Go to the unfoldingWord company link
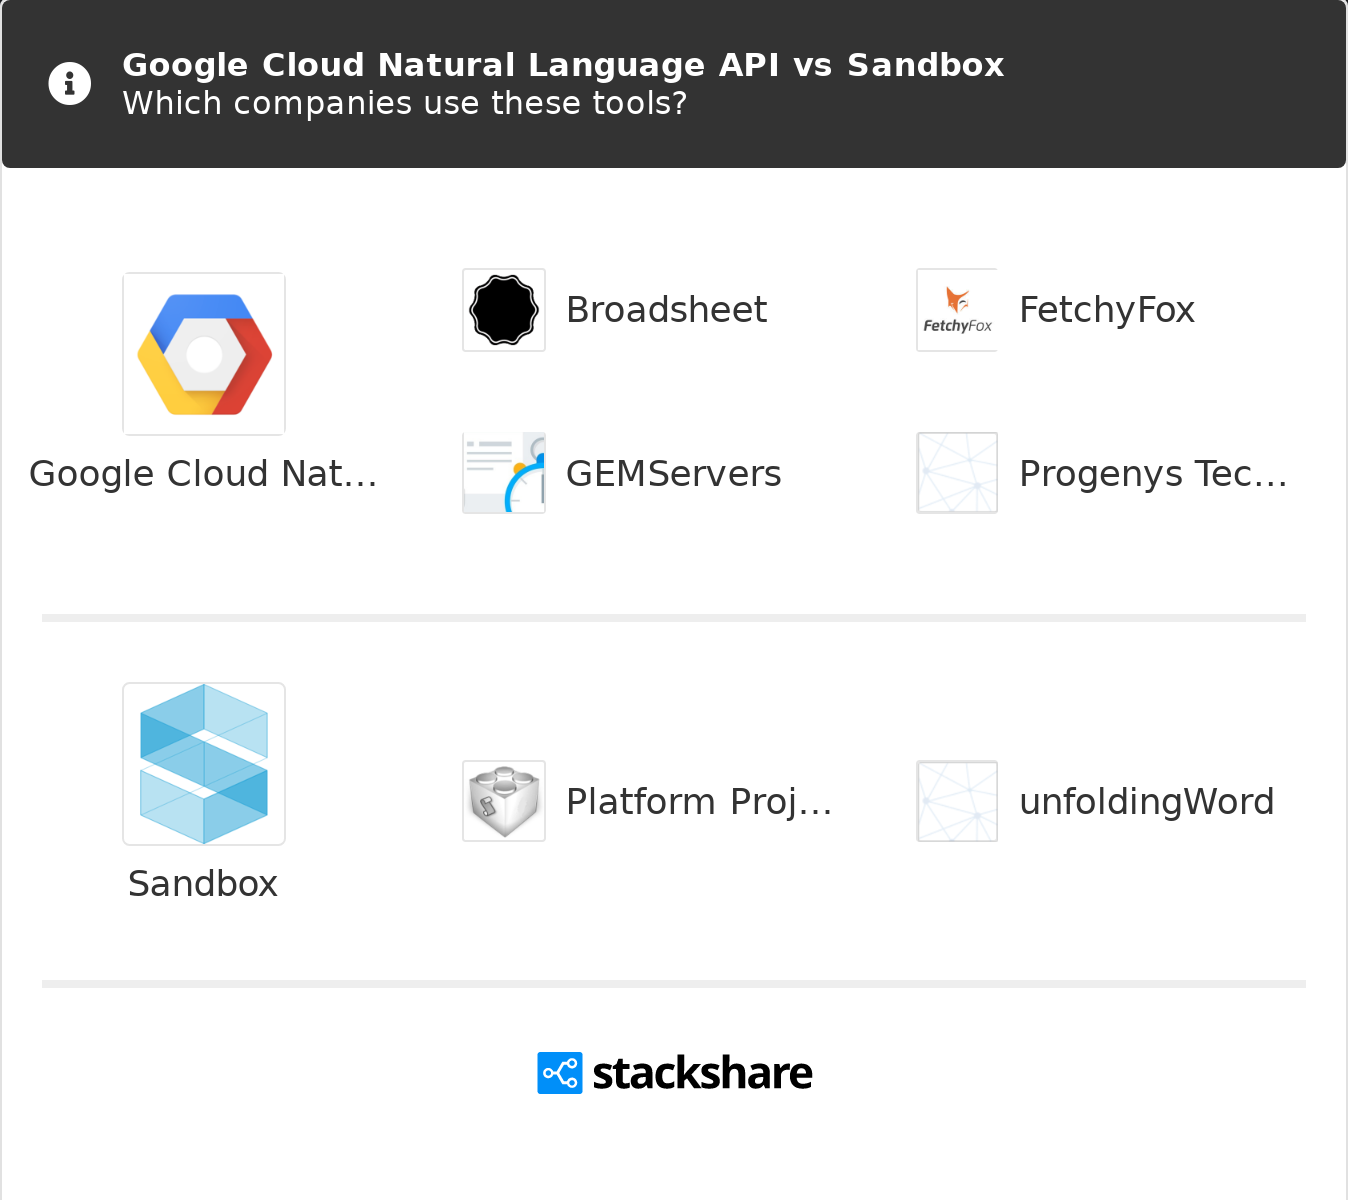Image resolution: width=1348 pixels, height=1200 pixels. pyautogui.click(x=1146, y=802)
